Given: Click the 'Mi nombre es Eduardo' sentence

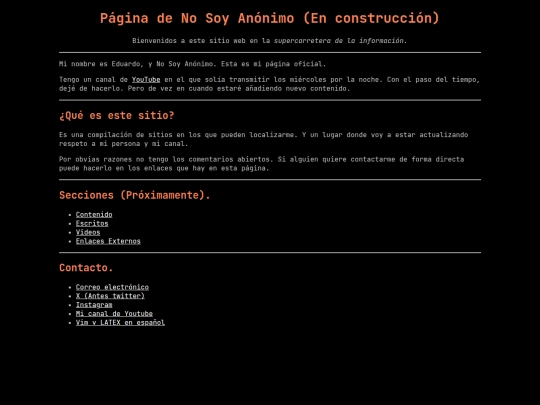Looking at the screenshot, I should pyautogui.click(x=192, y=64).
